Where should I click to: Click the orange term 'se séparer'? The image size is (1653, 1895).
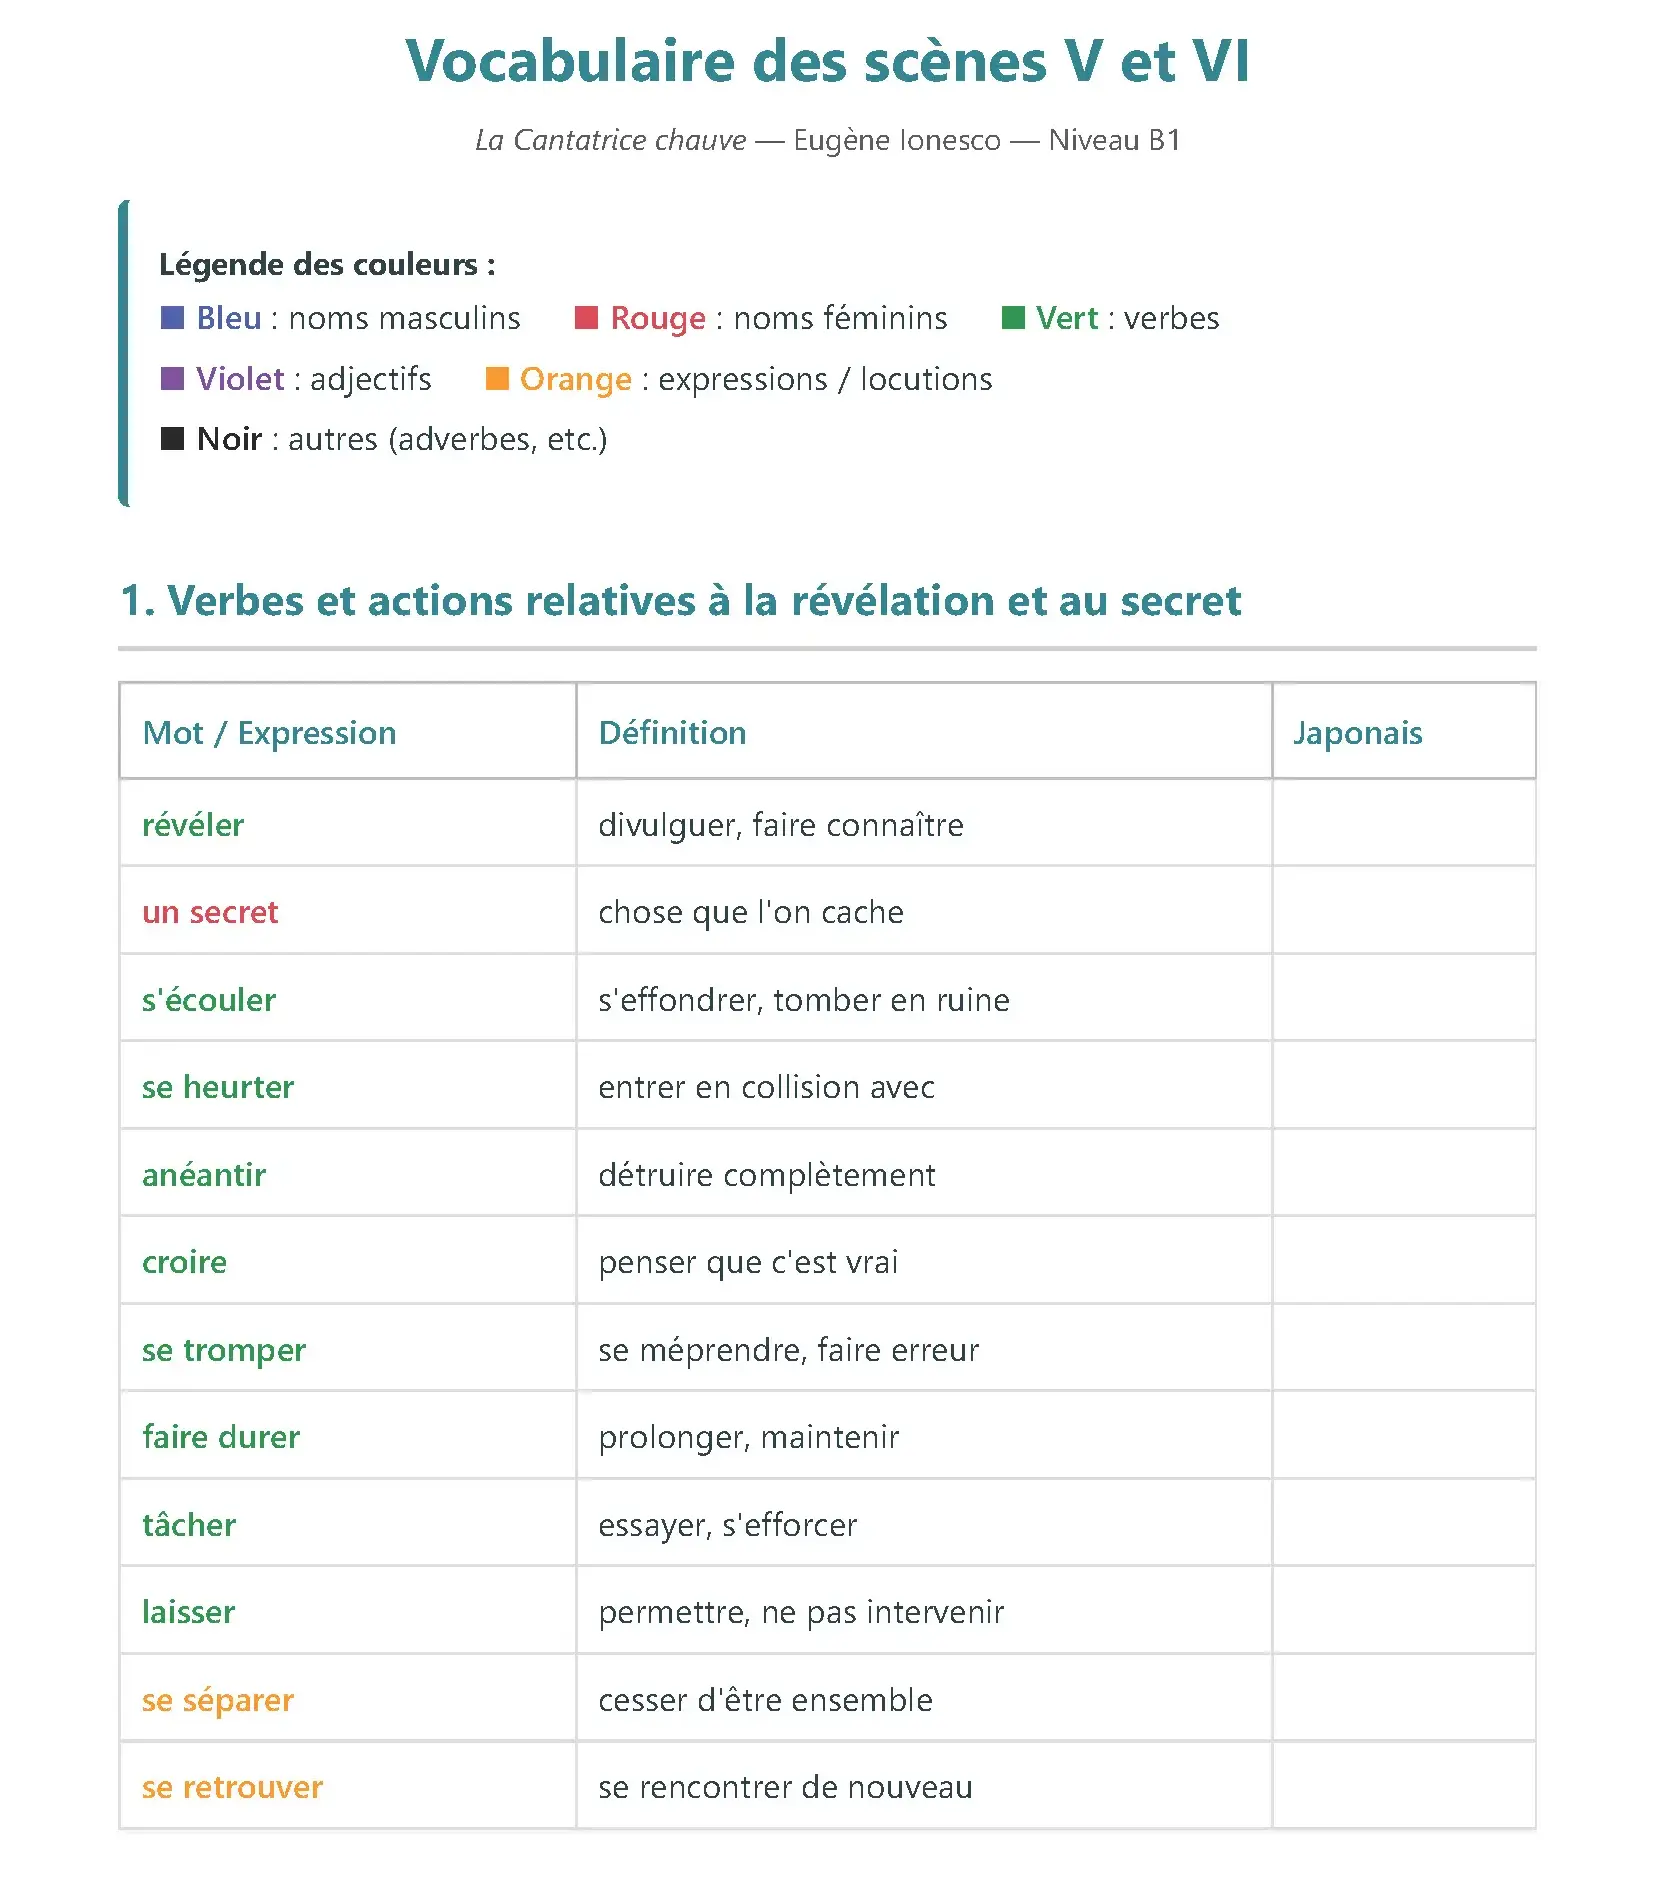[x=218, y=1700]
